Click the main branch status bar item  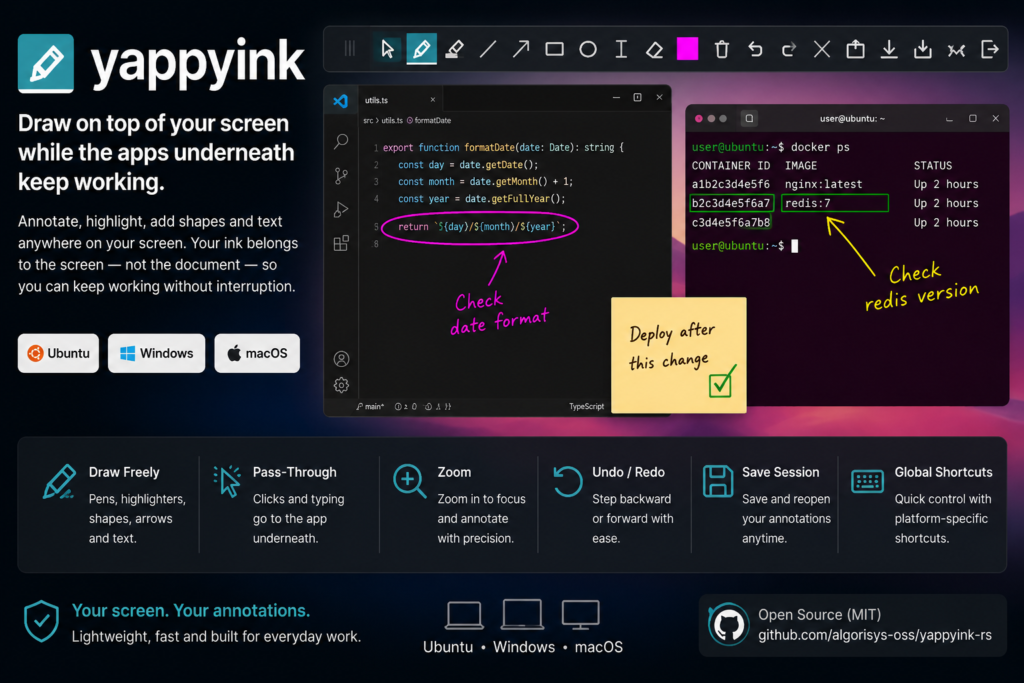[x=371, y=406]
